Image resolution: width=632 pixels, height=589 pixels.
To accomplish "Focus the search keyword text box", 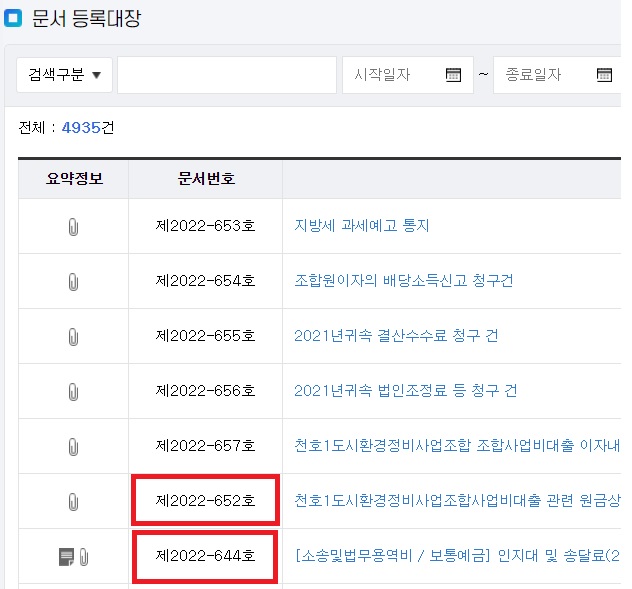I will (x=226, y=75).
